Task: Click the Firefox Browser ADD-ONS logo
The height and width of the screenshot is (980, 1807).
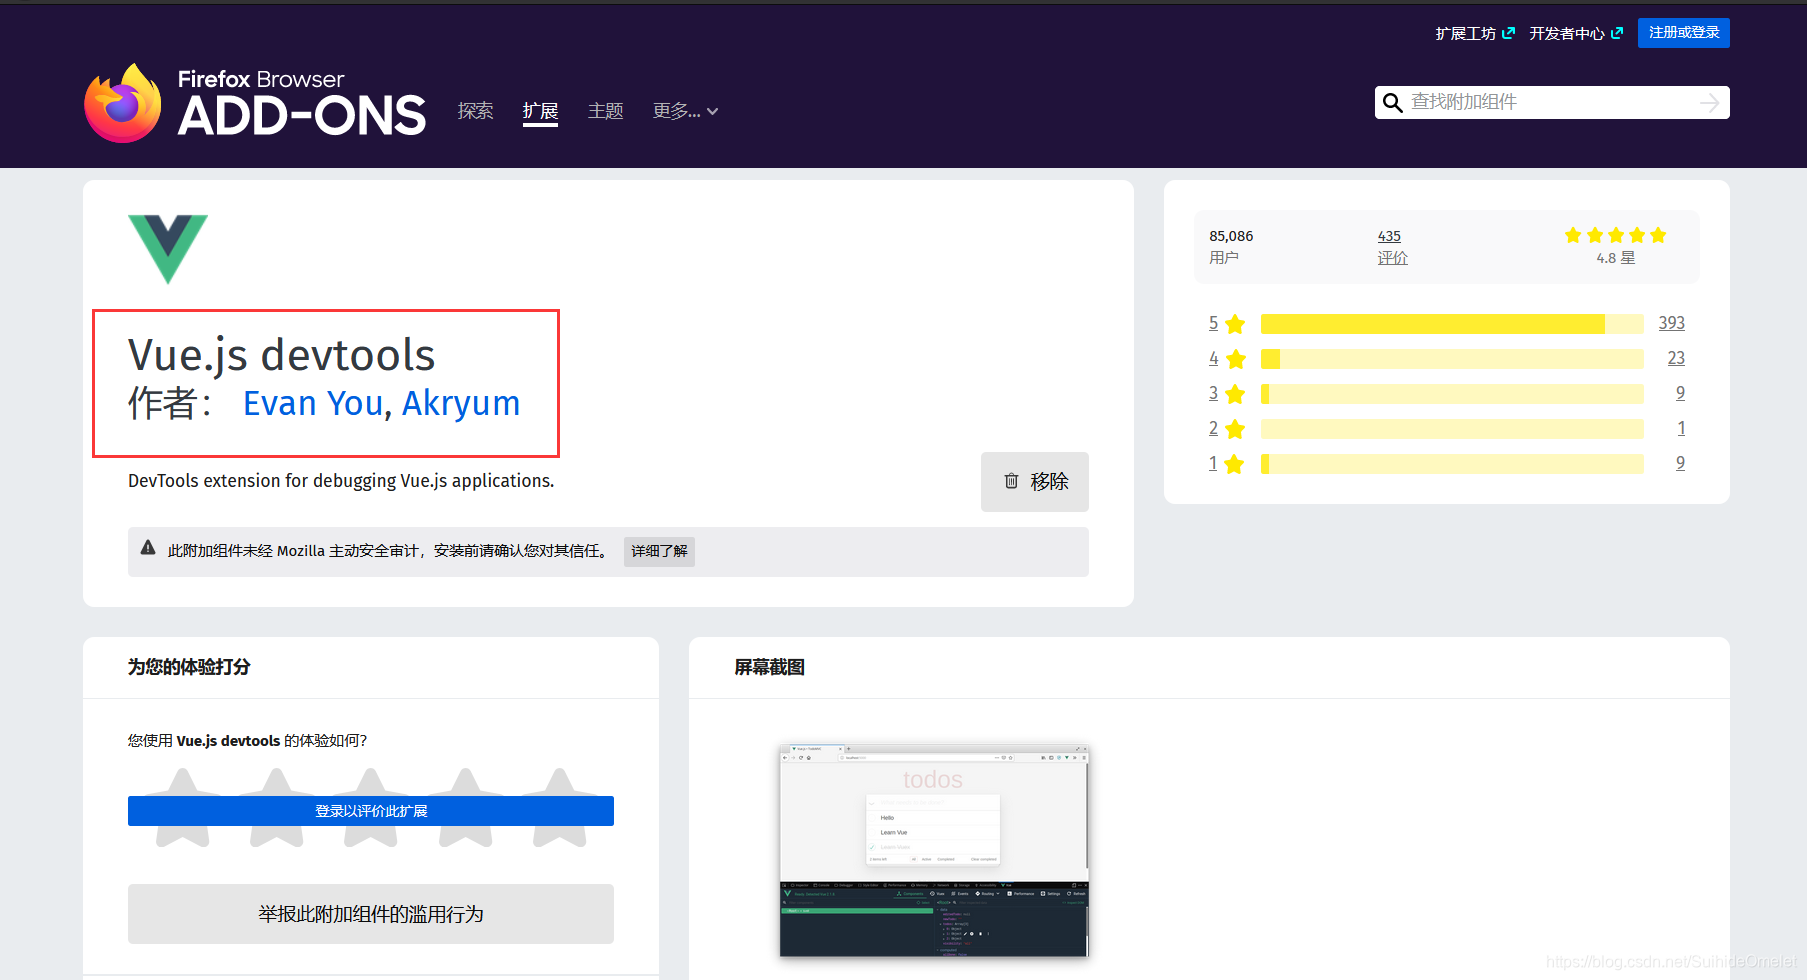Action: click(255, 103)
